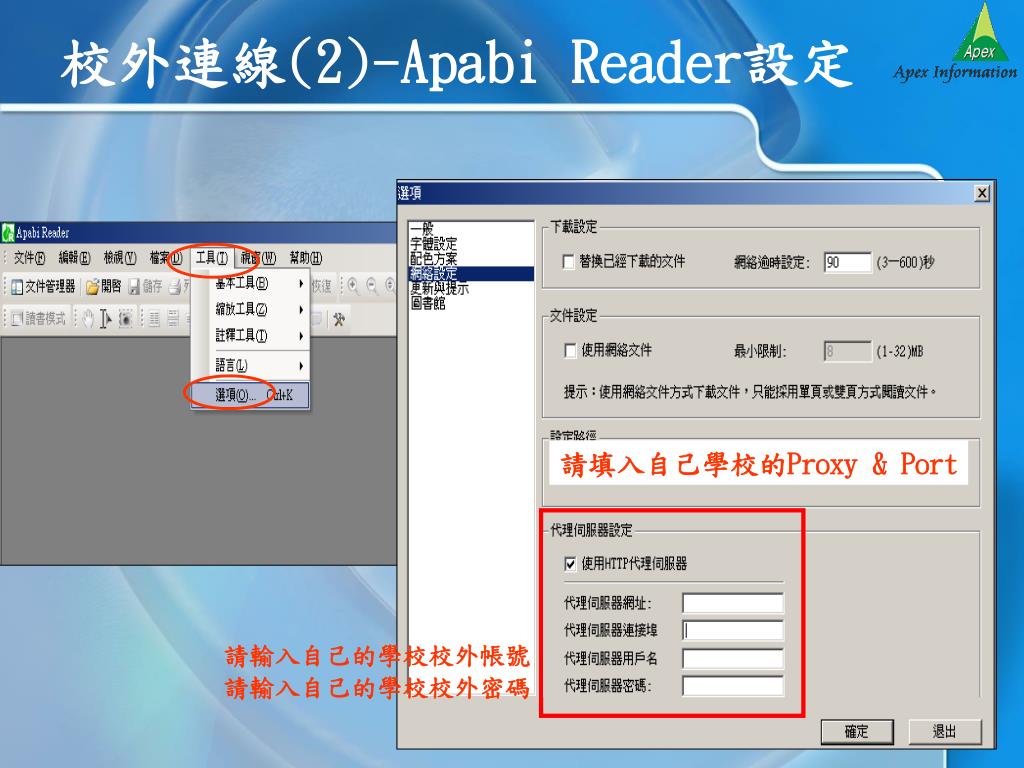
Task: Click the 代理伺服器密碼 password field
Action: tap(733, 686)
